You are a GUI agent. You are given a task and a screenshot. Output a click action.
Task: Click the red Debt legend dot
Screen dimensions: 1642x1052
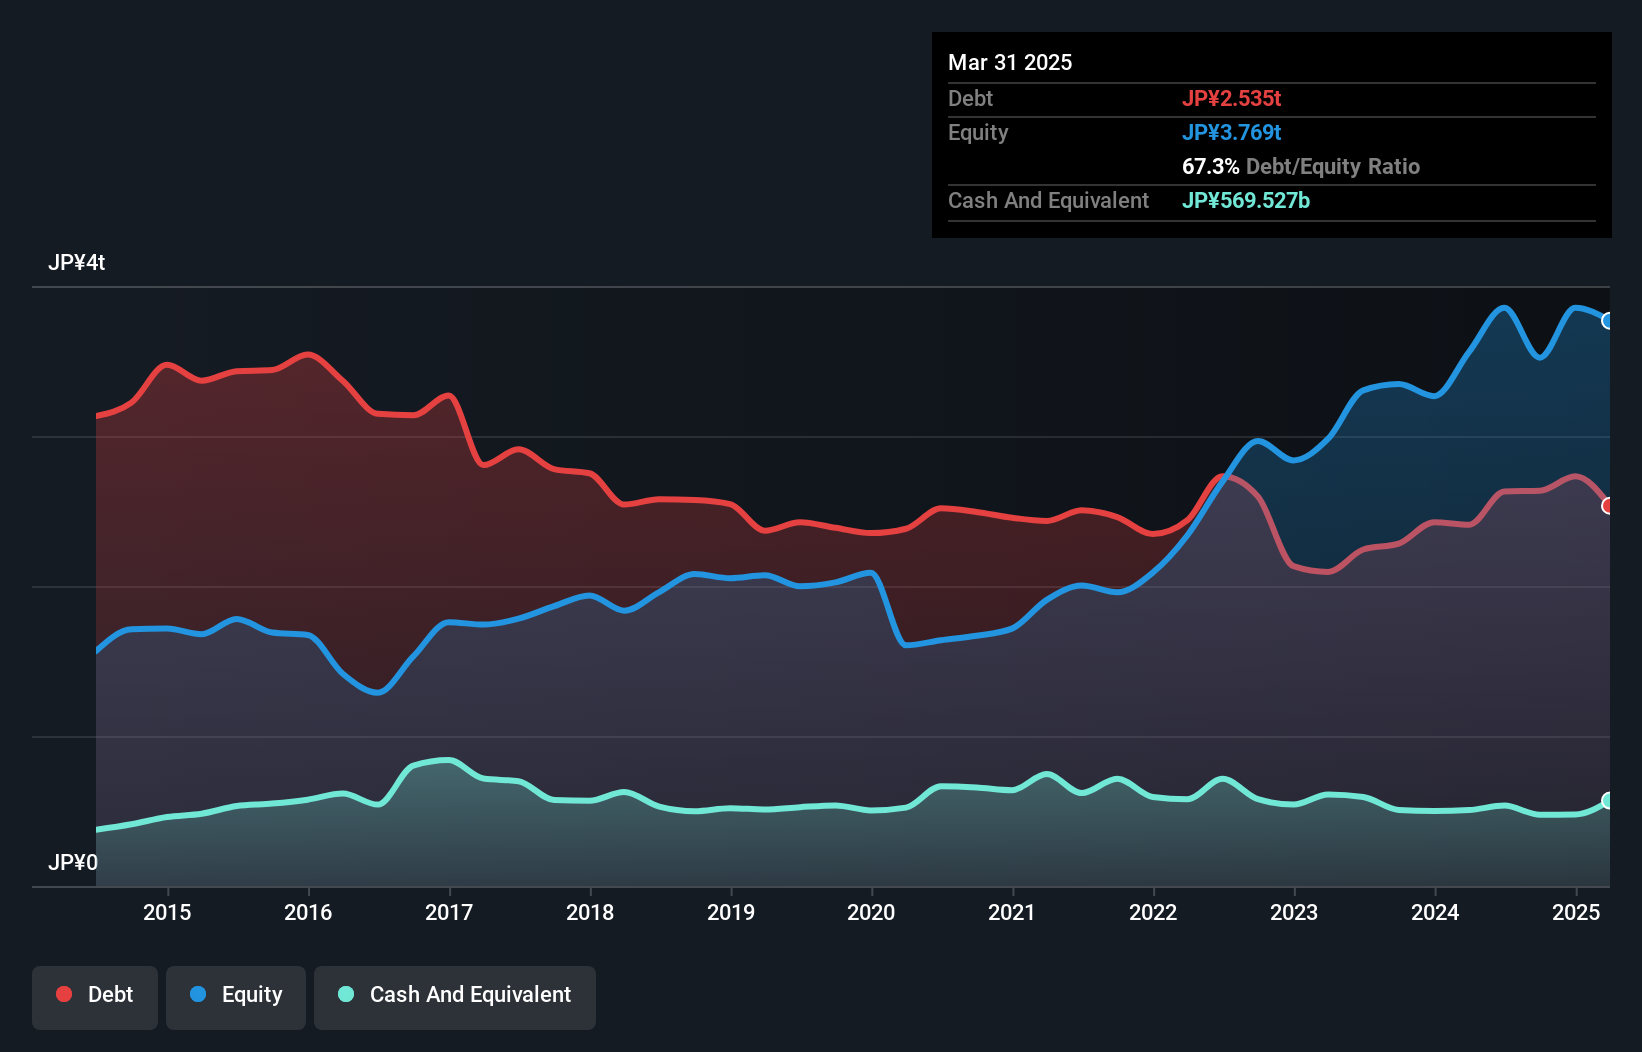coord(64,994)
